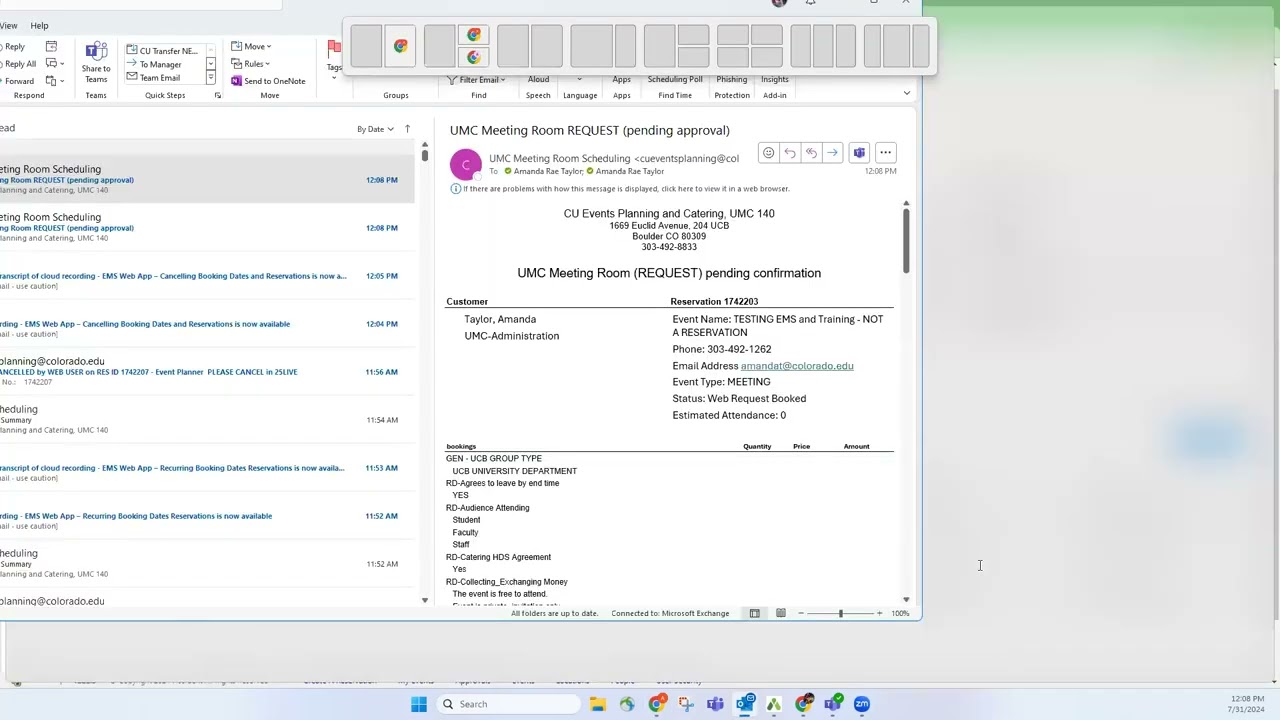
Task: Click reply arrow icon in reading pane
Action: [x=790, y=153]
